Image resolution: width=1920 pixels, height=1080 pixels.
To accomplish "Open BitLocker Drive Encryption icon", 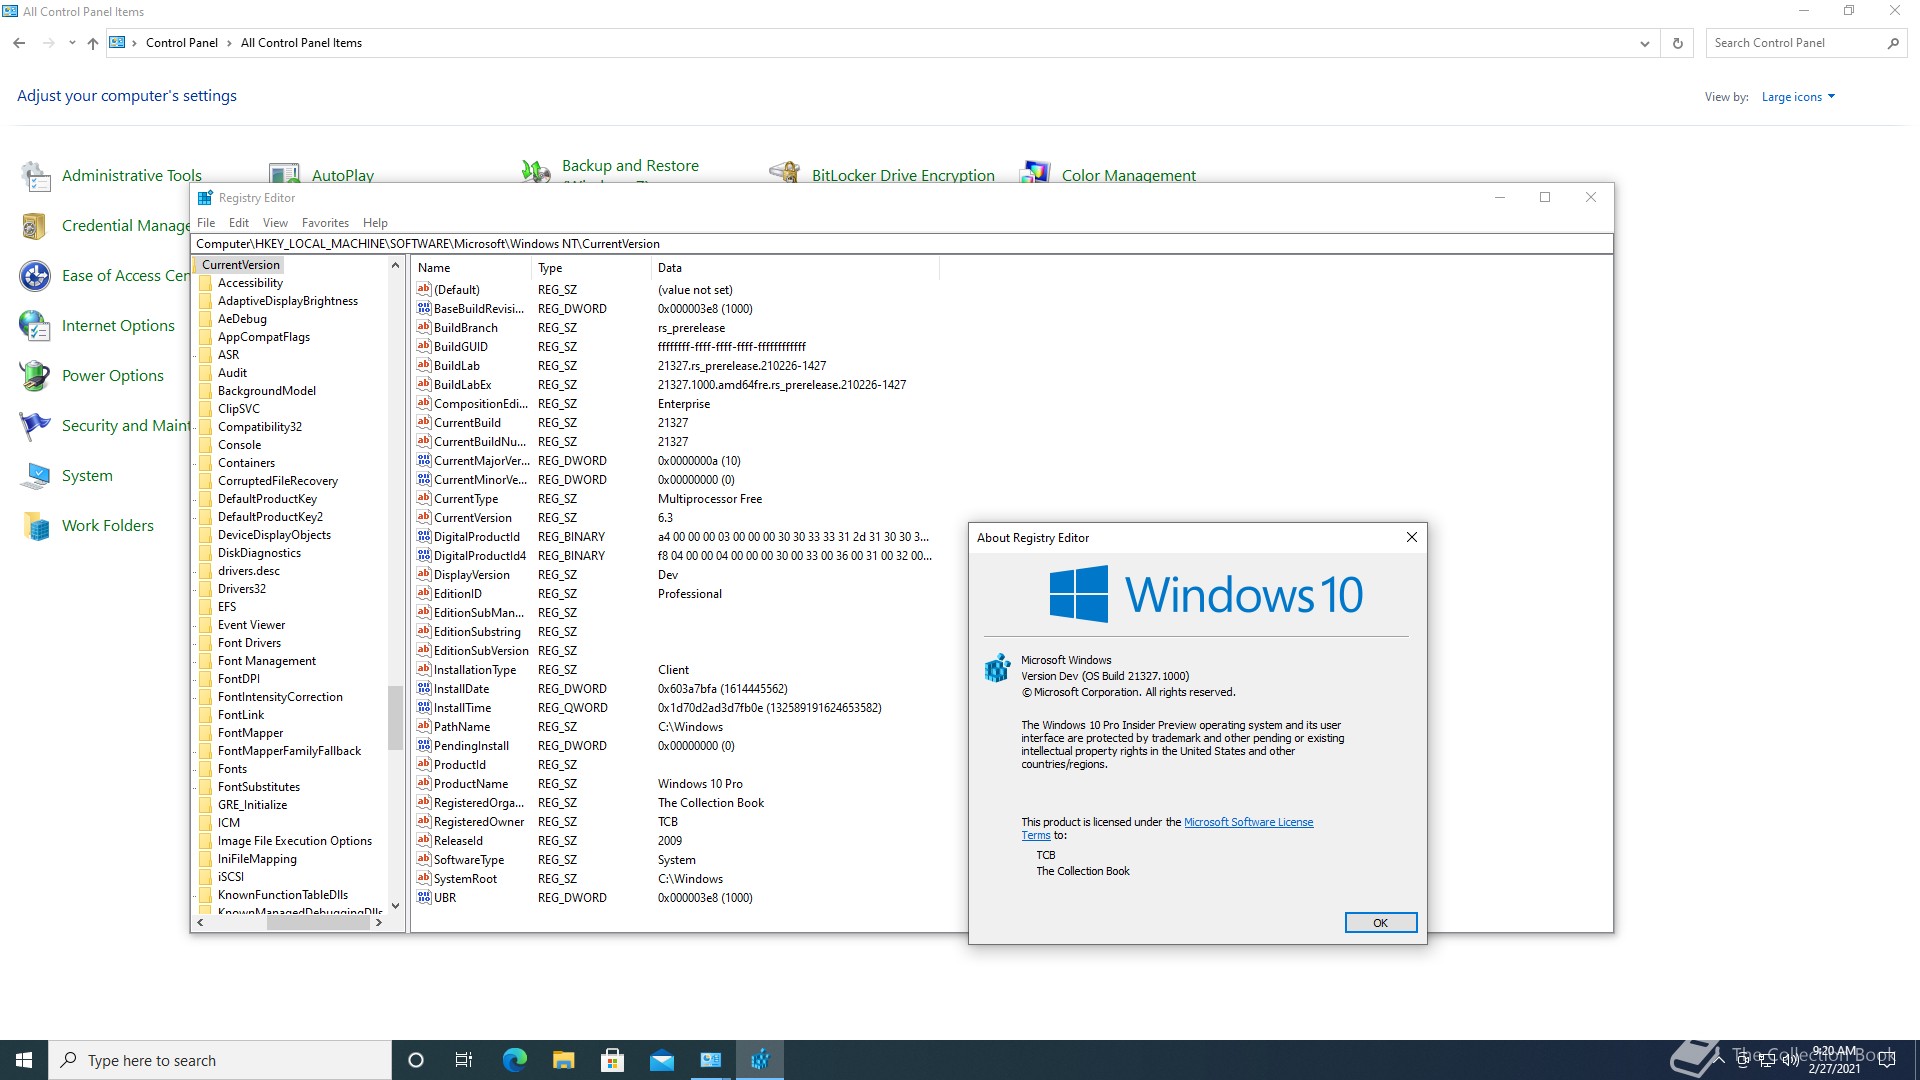I will [785, 172].
